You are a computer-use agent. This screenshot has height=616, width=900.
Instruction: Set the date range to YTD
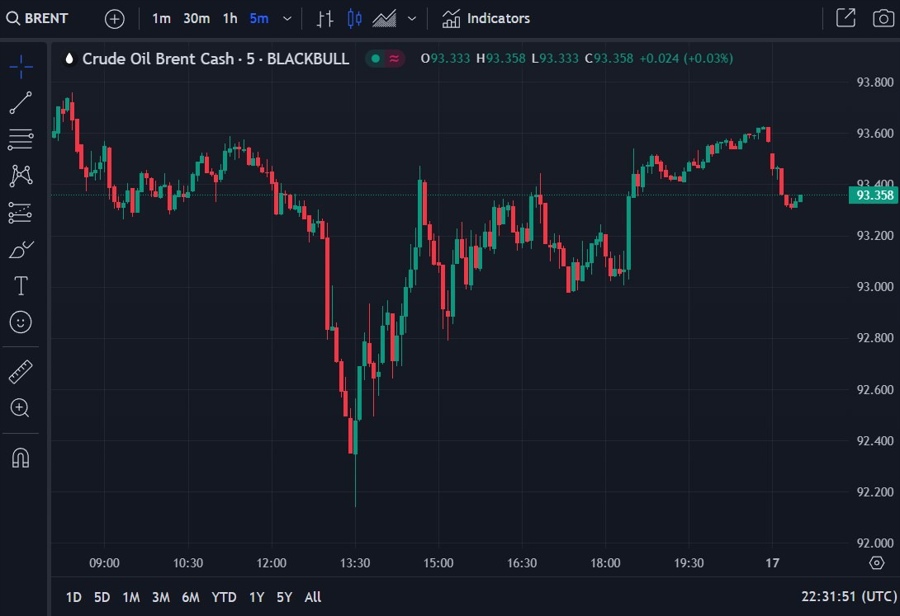coord(224,597)
